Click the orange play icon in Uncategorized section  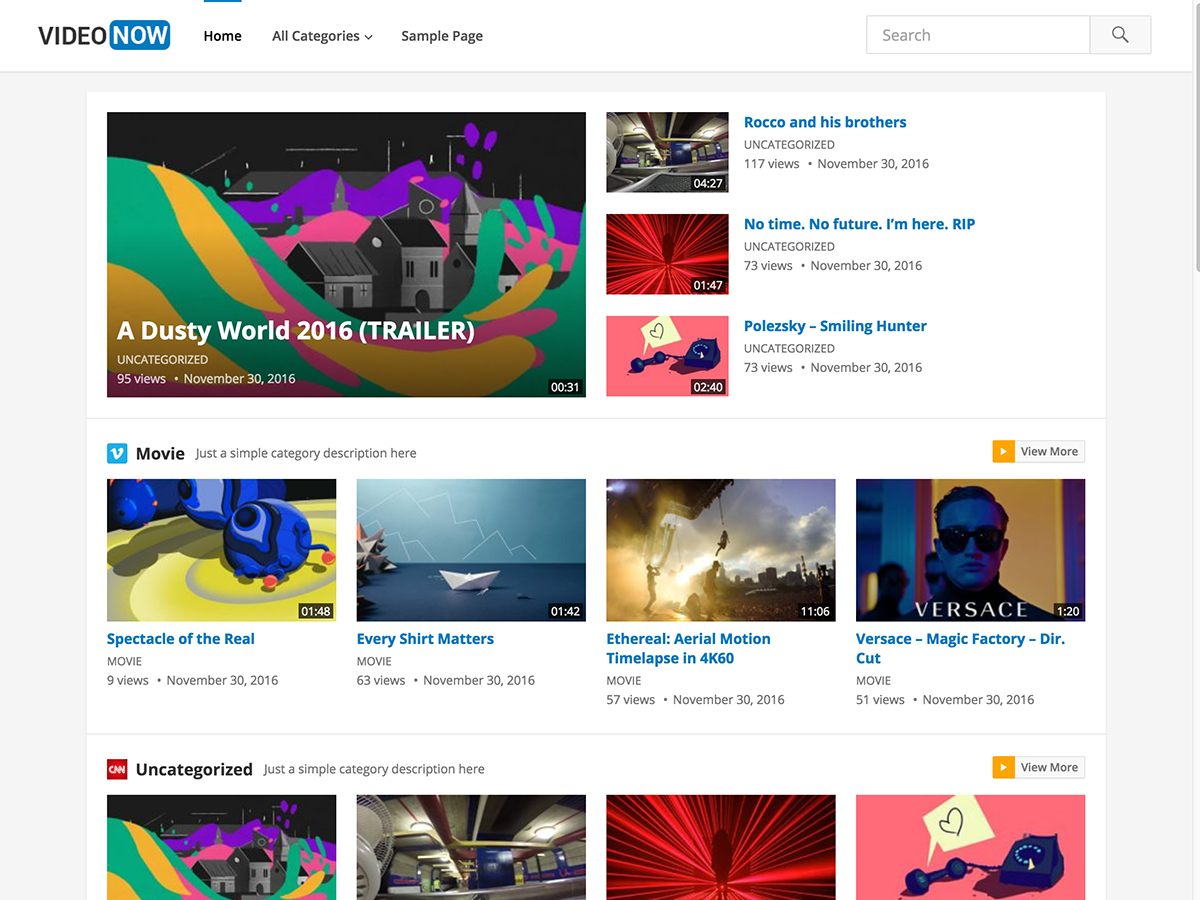tap(1003, 768)
